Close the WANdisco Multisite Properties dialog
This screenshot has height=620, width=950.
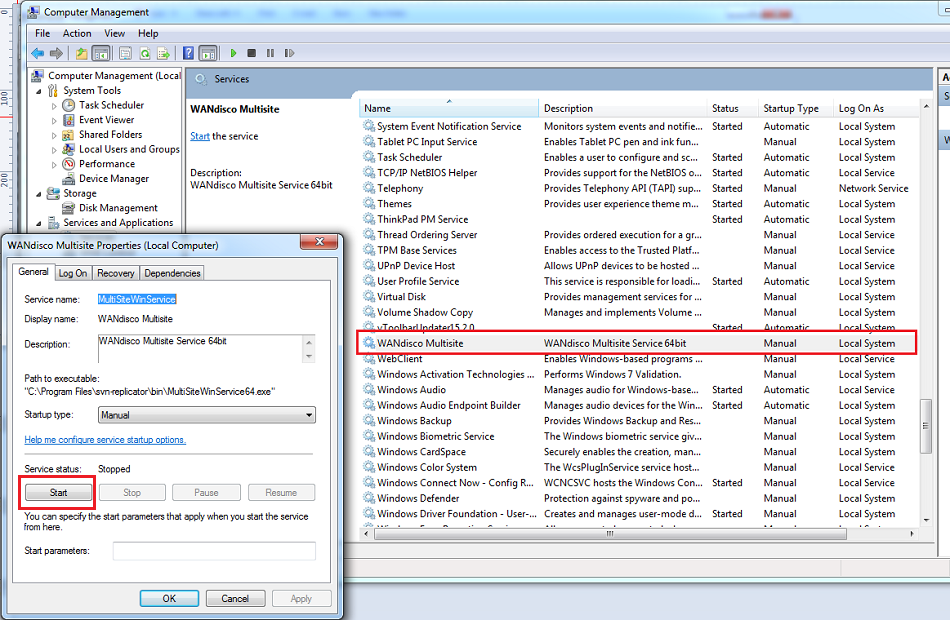320,242
